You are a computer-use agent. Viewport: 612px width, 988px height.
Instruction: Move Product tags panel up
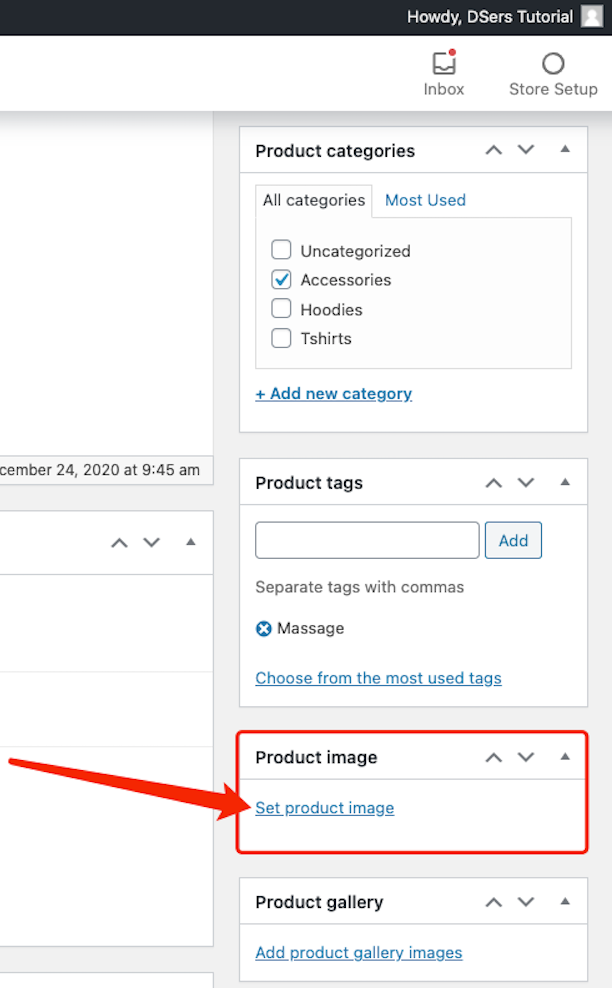click(494, 483)
